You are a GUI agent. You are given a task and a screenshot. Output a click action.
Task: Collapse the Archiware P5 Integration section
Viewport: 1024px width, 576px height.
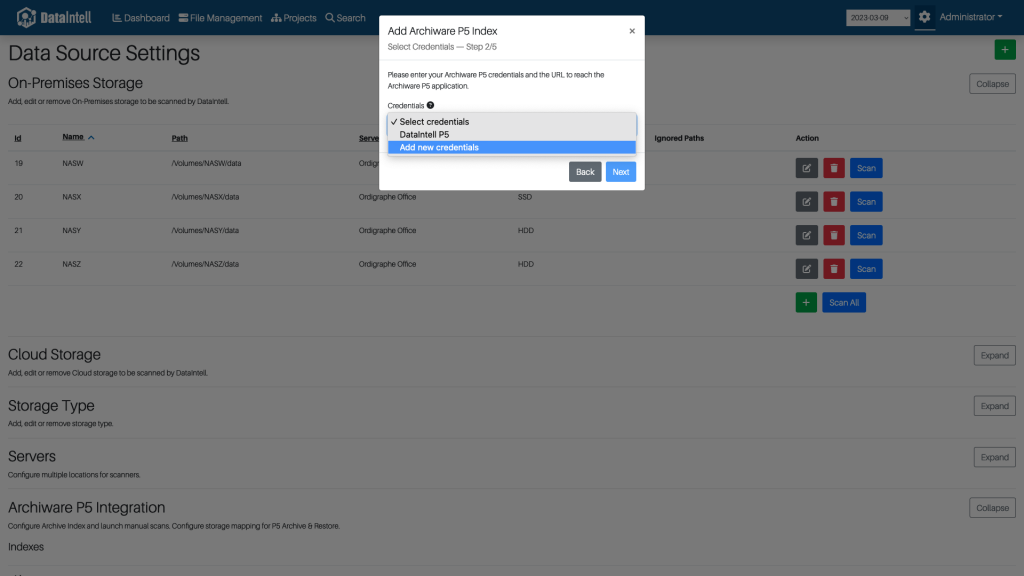click(x=992, y=507)
